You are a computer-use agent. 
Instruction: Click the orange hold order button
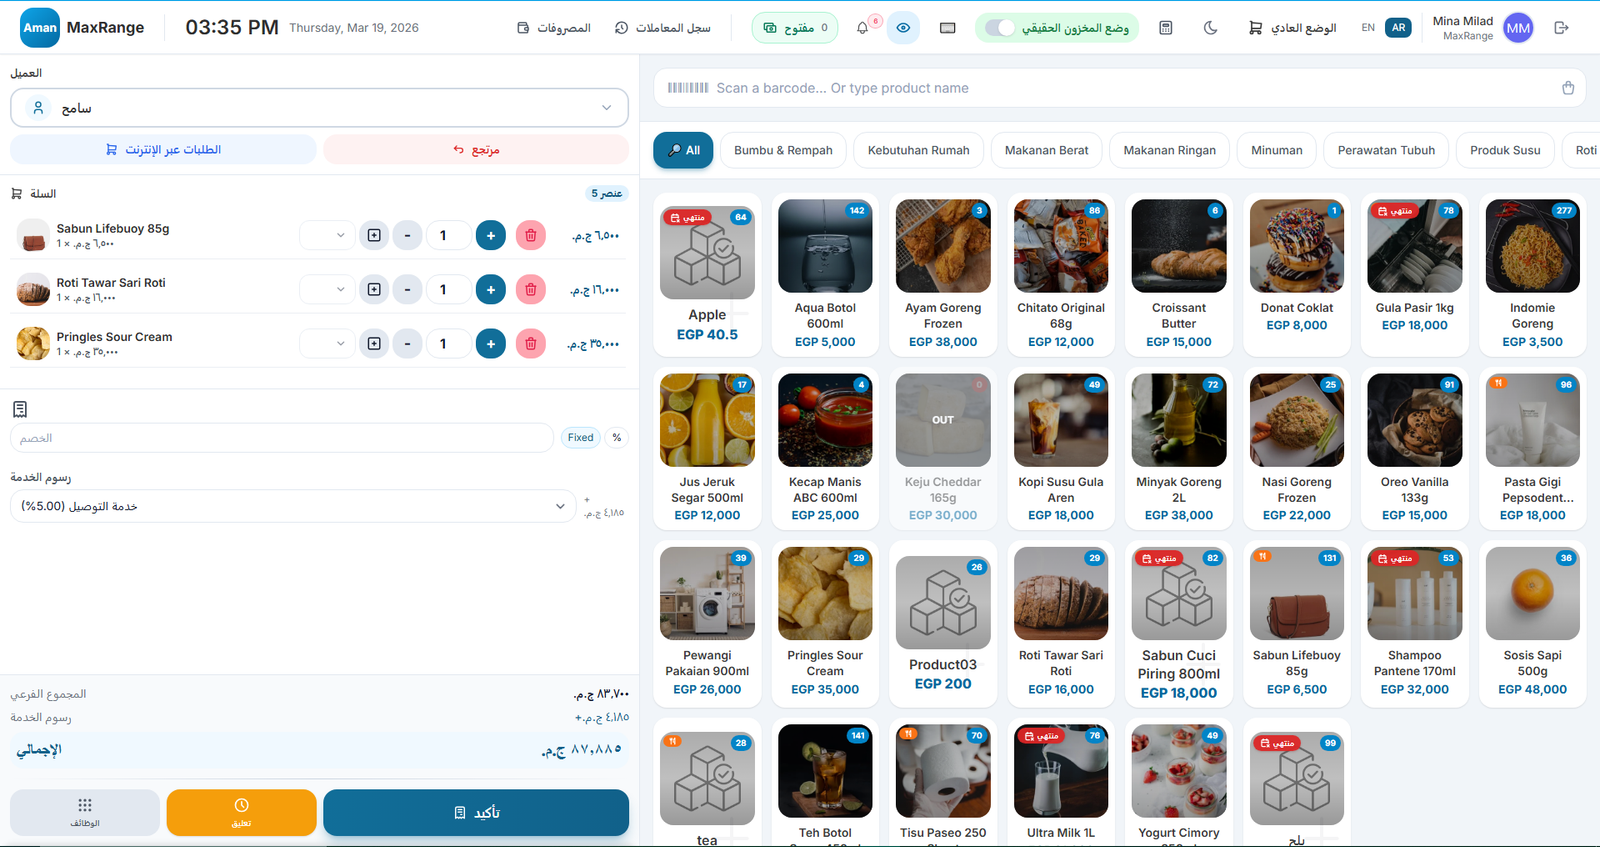241,813
